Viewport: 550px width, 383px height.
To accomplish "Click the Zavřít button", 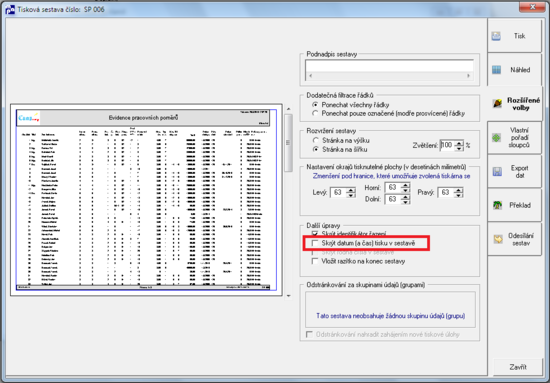I will pyautogui.click(x=518, y=367).
